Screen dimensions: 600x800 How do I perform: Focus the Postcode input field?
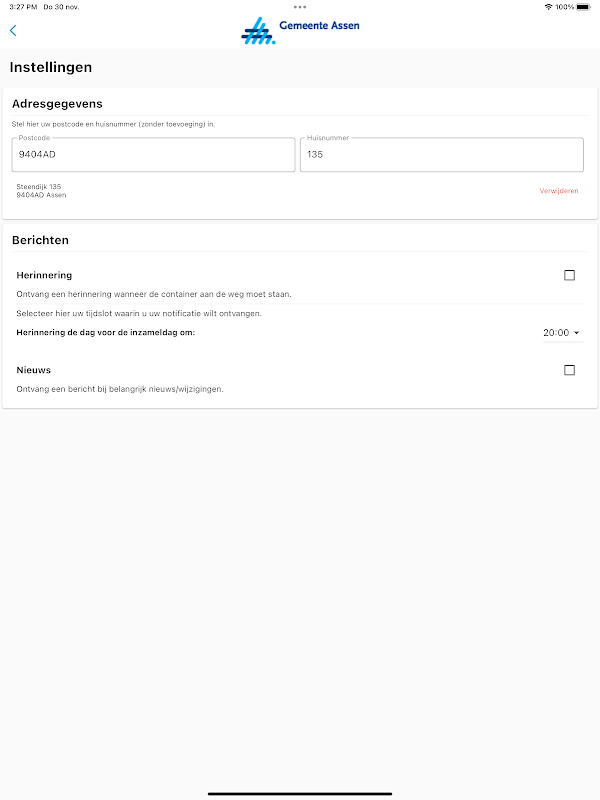tap(154, 155)
